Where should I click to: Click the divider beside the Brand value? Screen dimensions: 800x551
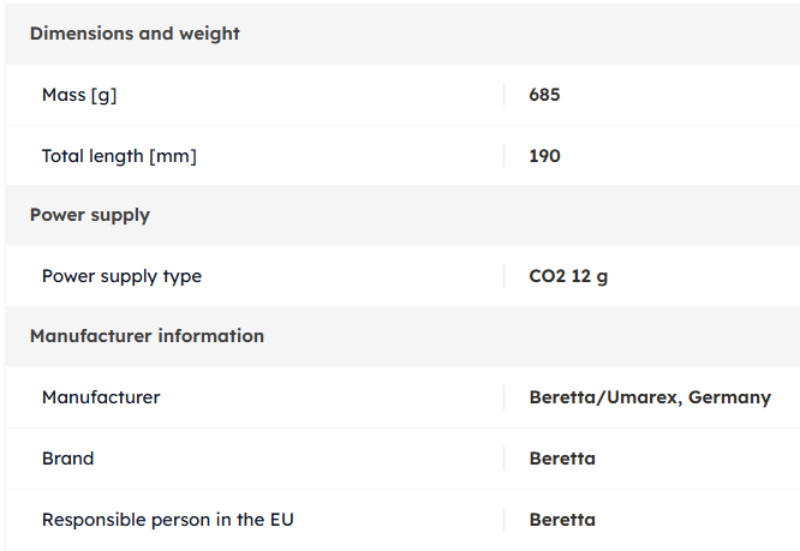point(504,459)
